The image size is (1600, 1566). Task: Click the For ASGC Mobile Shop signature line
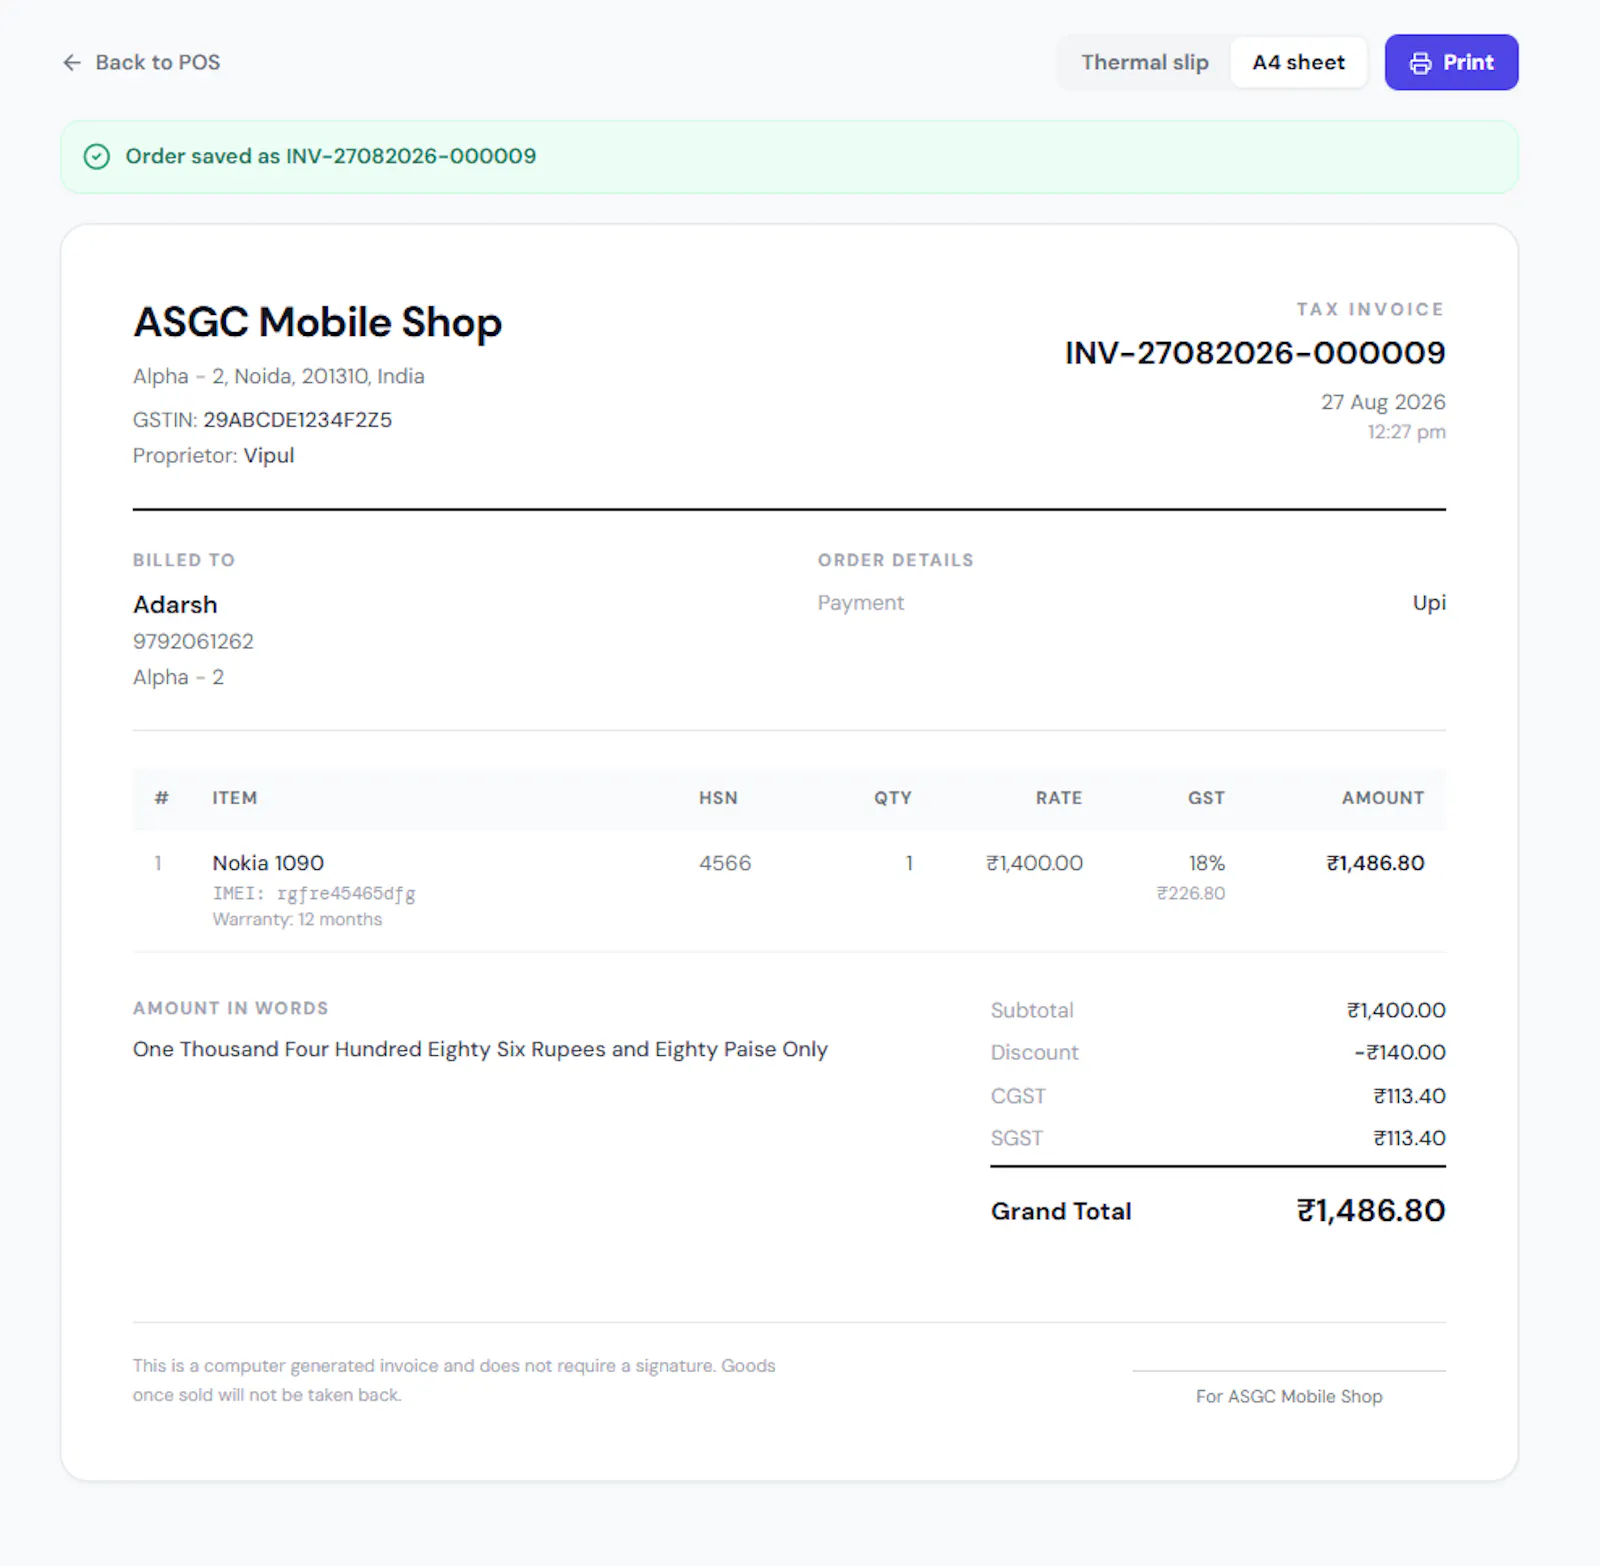[1289, 1396]
